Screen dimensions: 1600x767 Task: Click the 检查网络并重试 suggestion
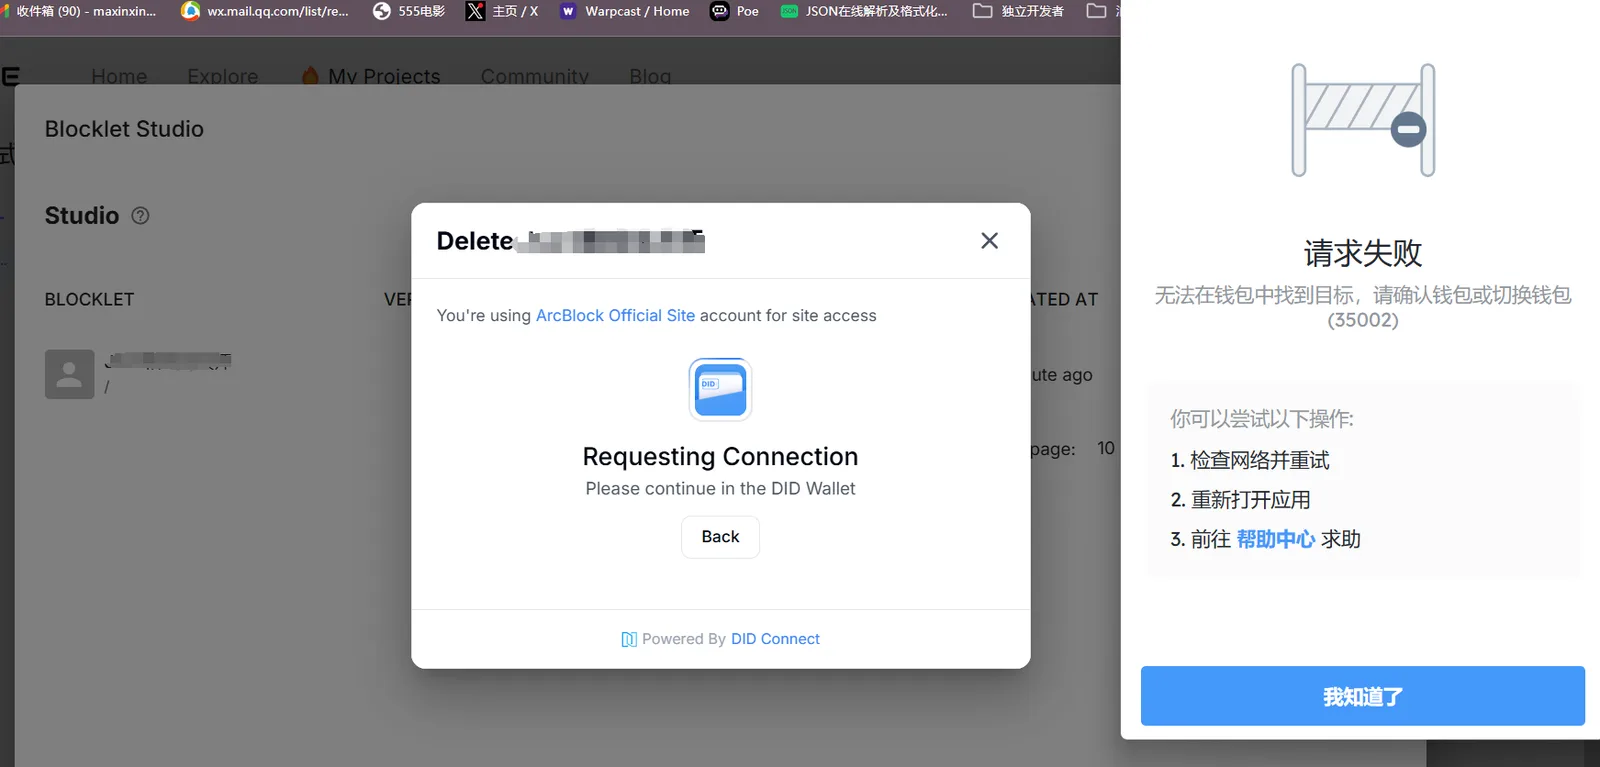click(1260, 460)
